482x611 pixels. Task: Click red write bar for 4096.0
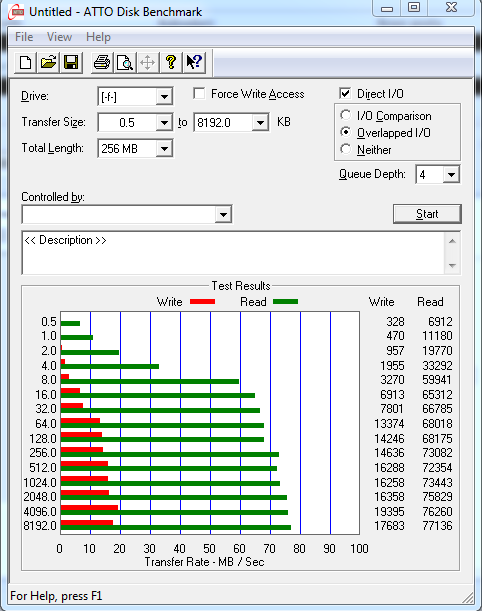[89, 507]
